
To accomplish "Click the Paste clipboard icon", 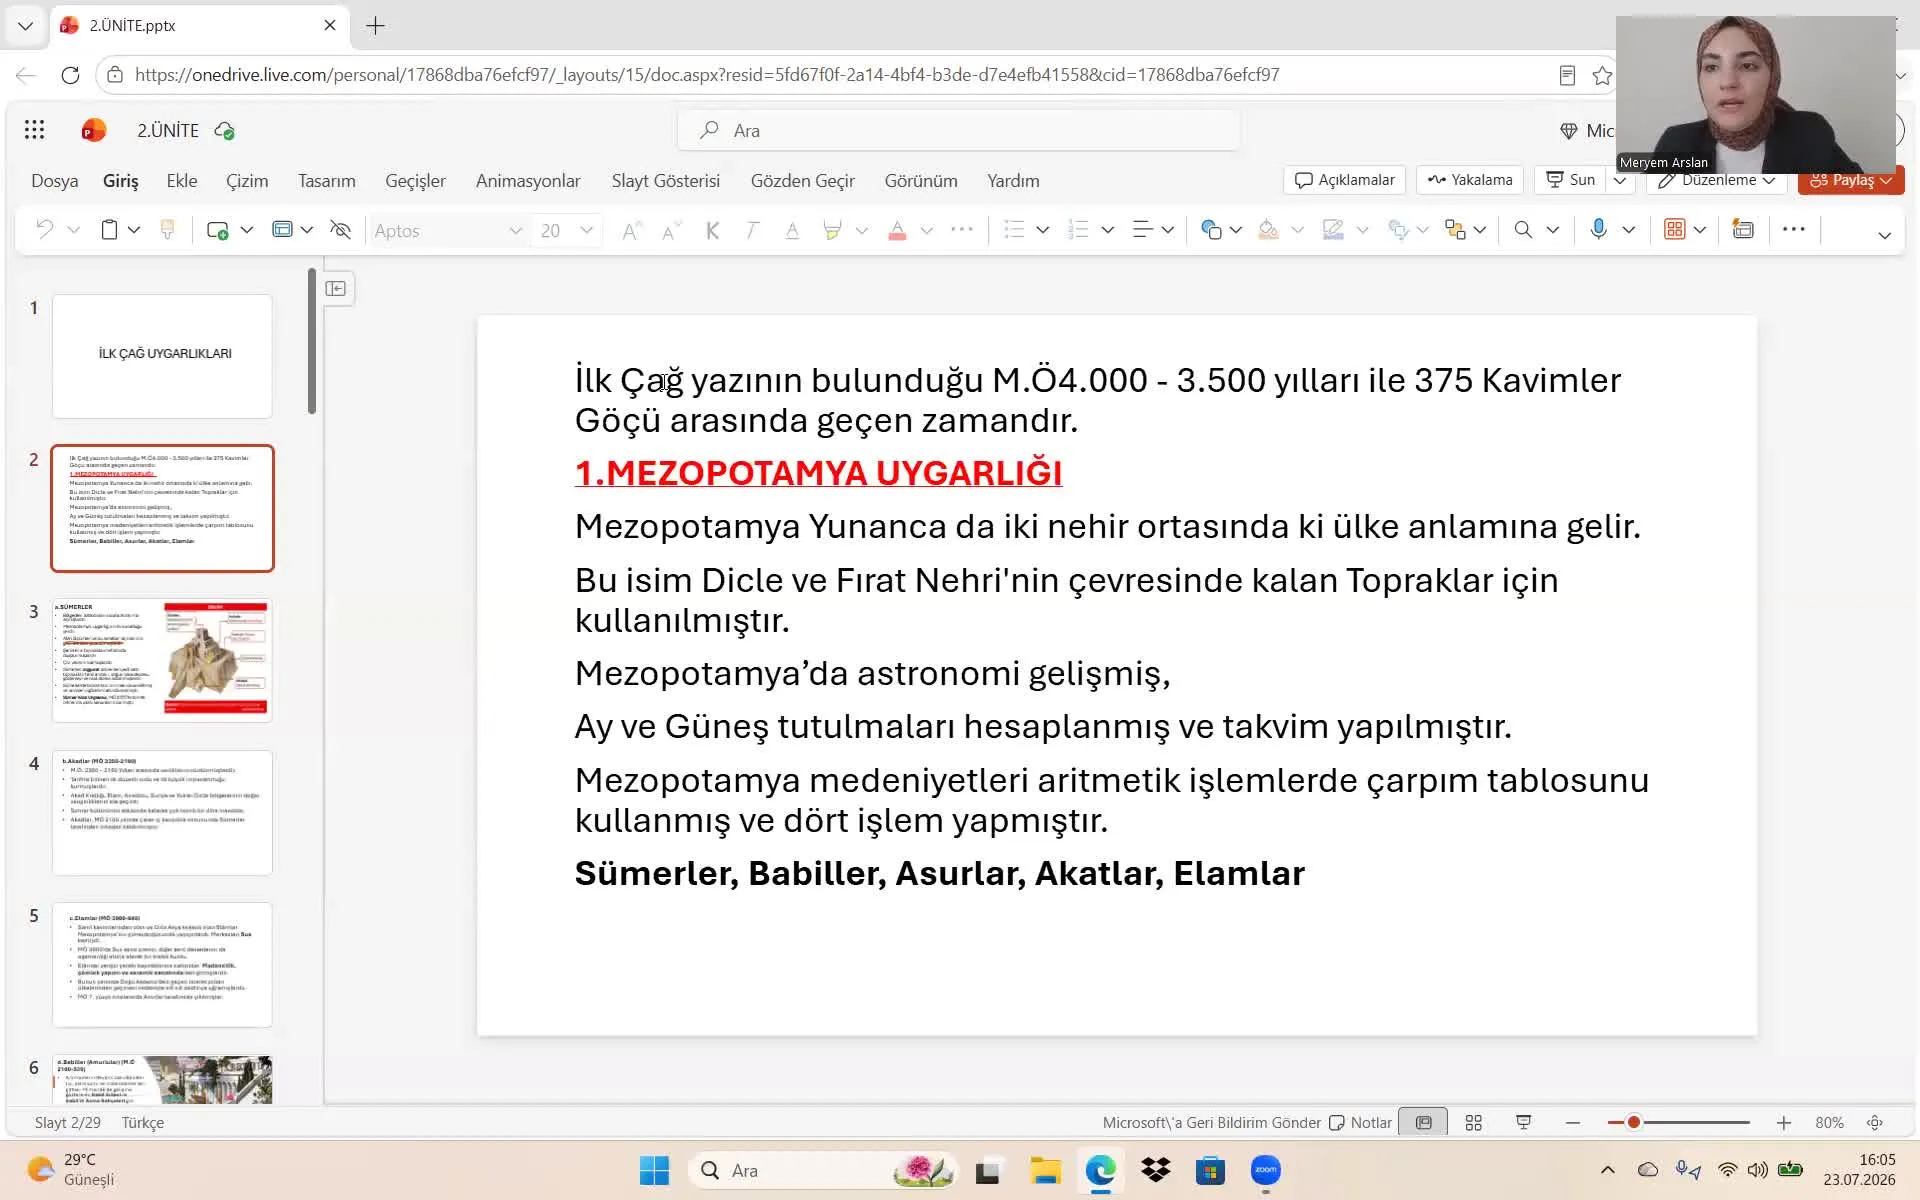I will 109,230.
